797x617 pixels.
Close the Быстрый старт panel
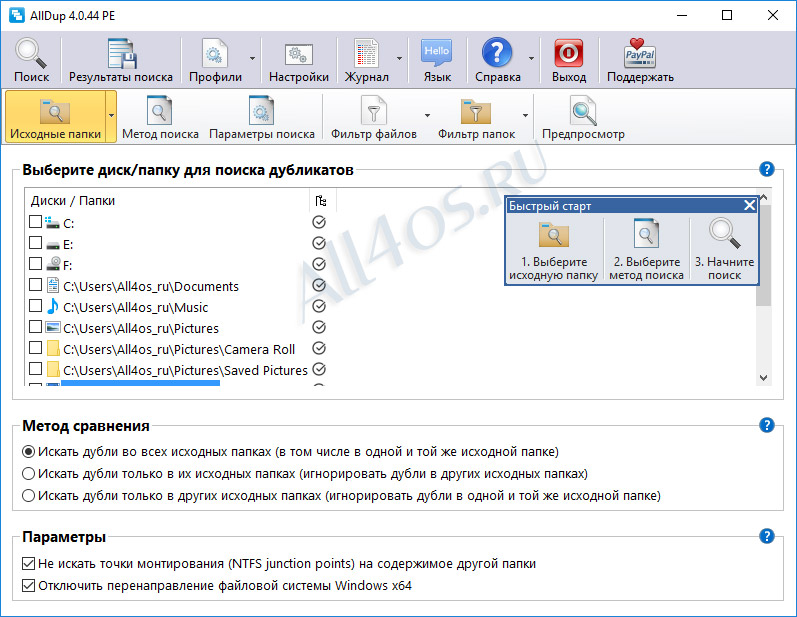(750, 205)
